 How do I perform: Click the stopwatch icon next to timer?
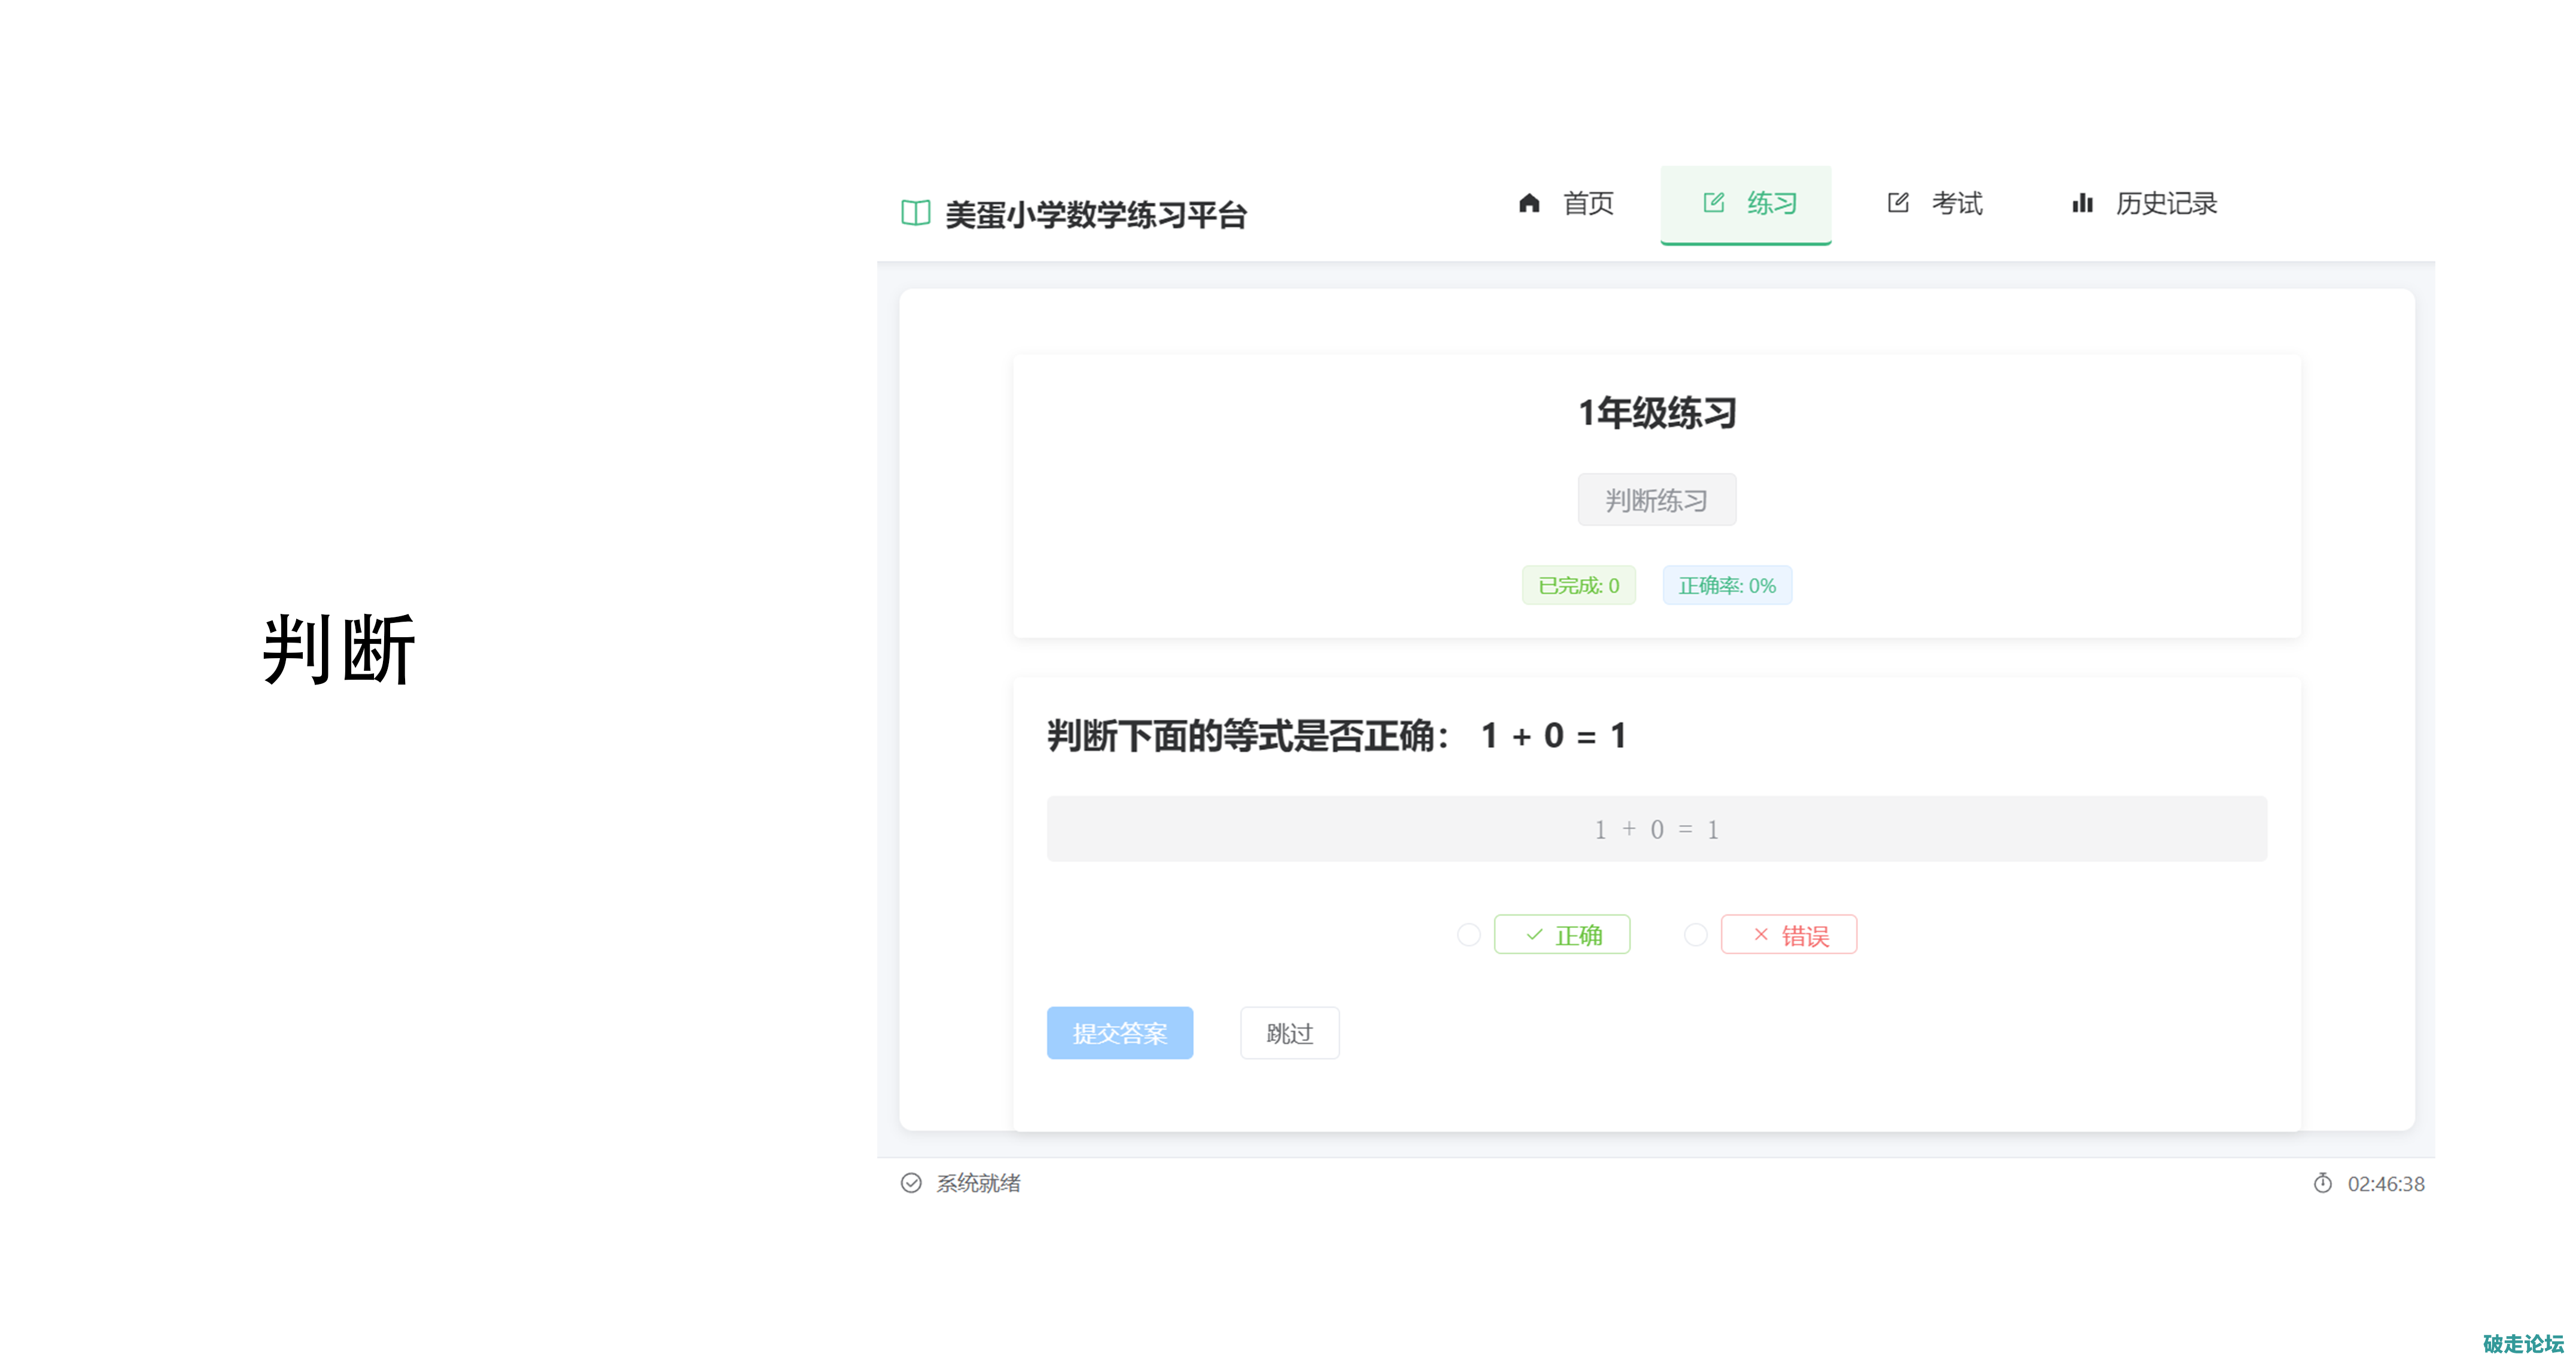[2322, 1183]
